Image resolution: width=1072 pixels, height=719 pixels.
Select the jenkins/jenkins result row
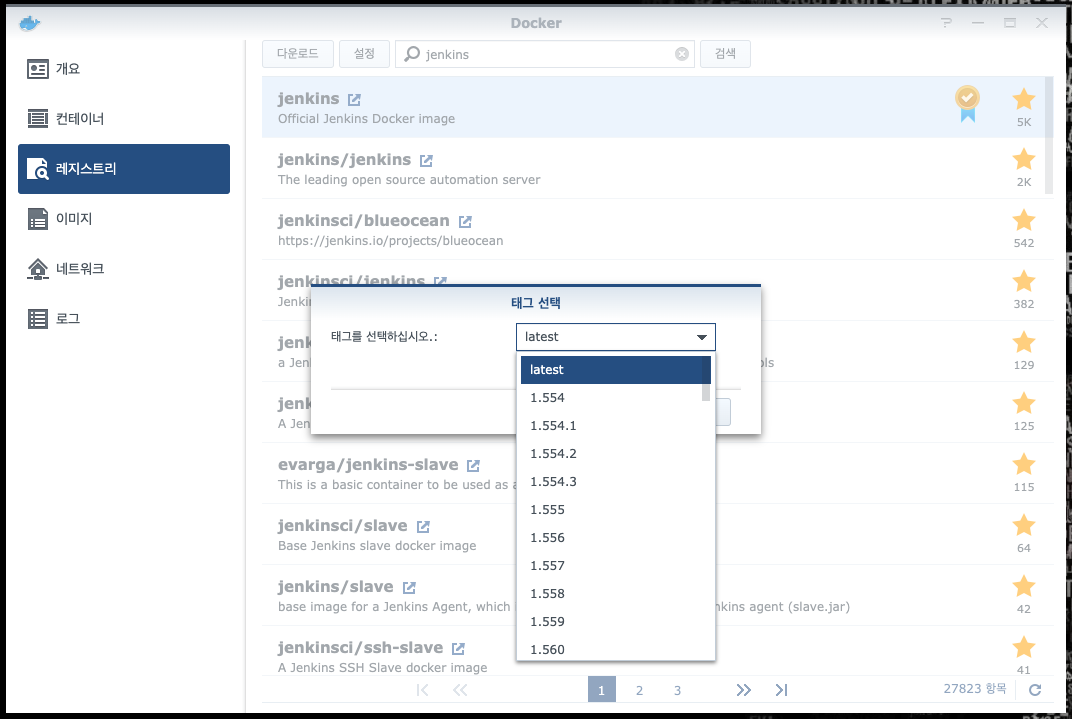click(653, 168)
